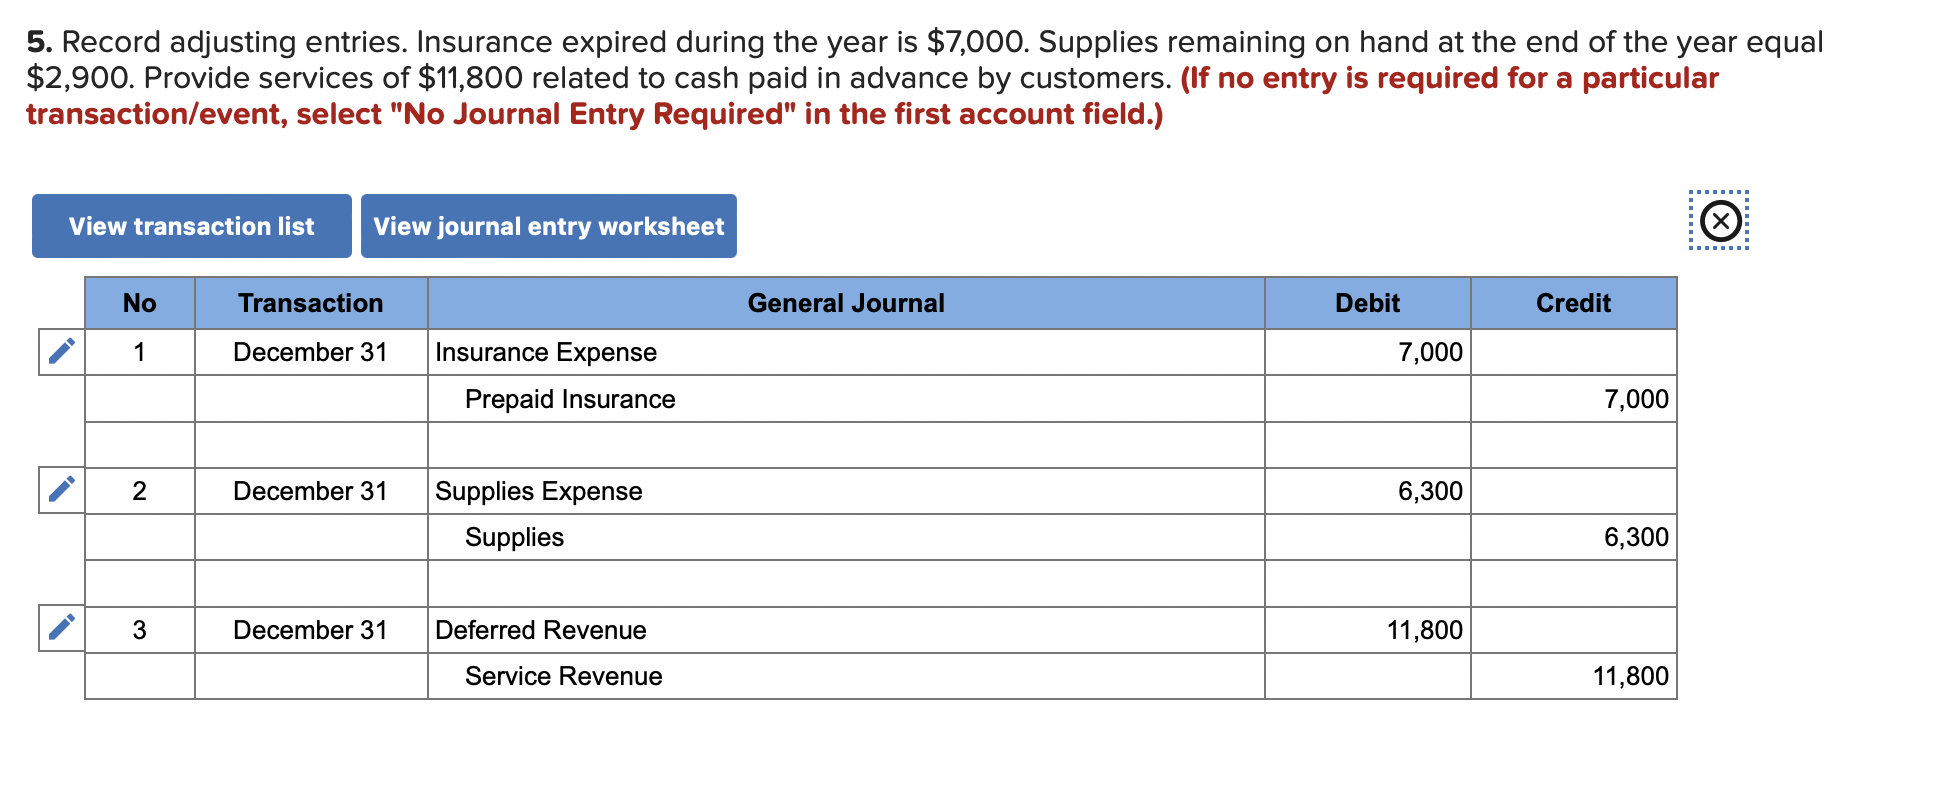Select the Supplies Expense account field
The width and height of the screenshot is (1956, 790).
coord(538,491)
